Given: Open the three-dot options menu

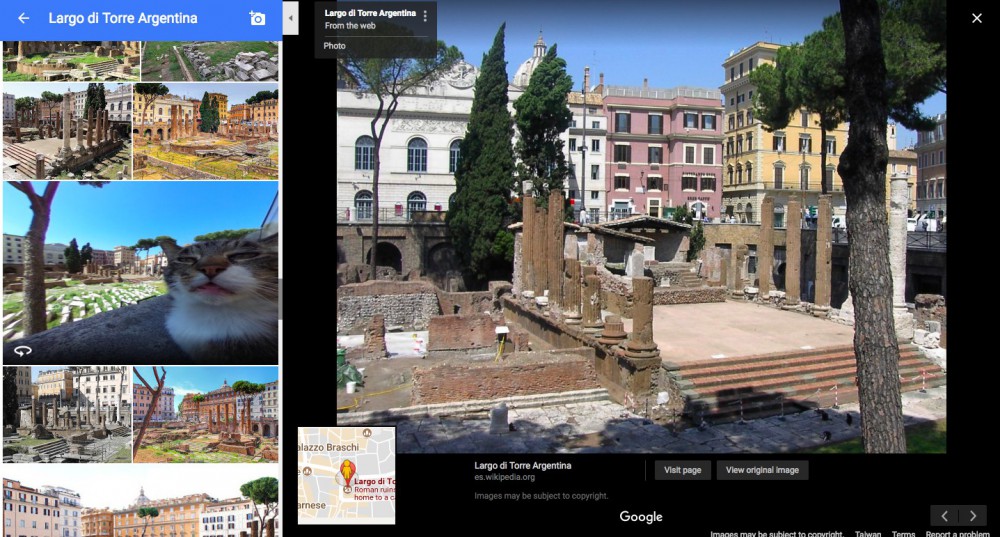Looking at the screenshot, I should click(x=425, y=16).
